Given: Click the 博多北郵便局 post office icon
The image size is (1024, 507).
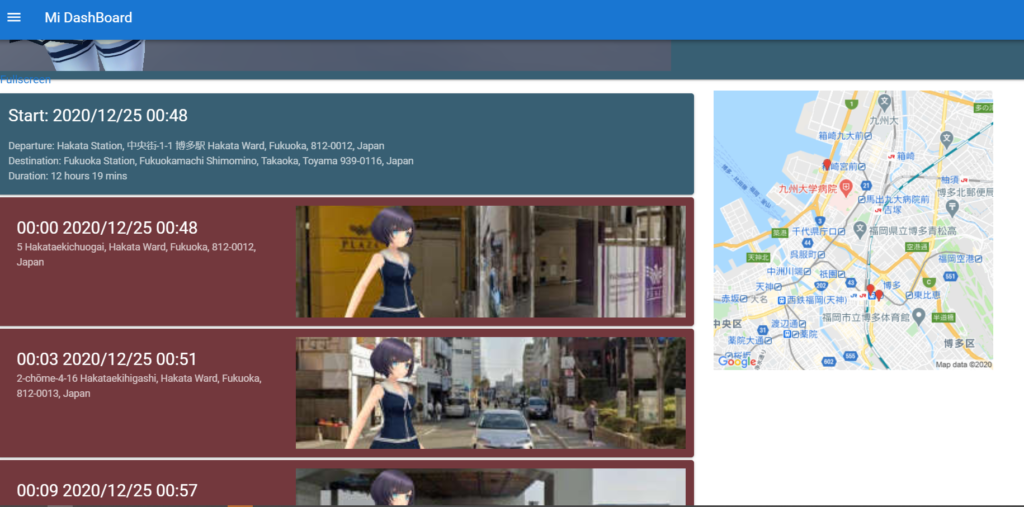Looking at the screenshot, I should (951, 206).
